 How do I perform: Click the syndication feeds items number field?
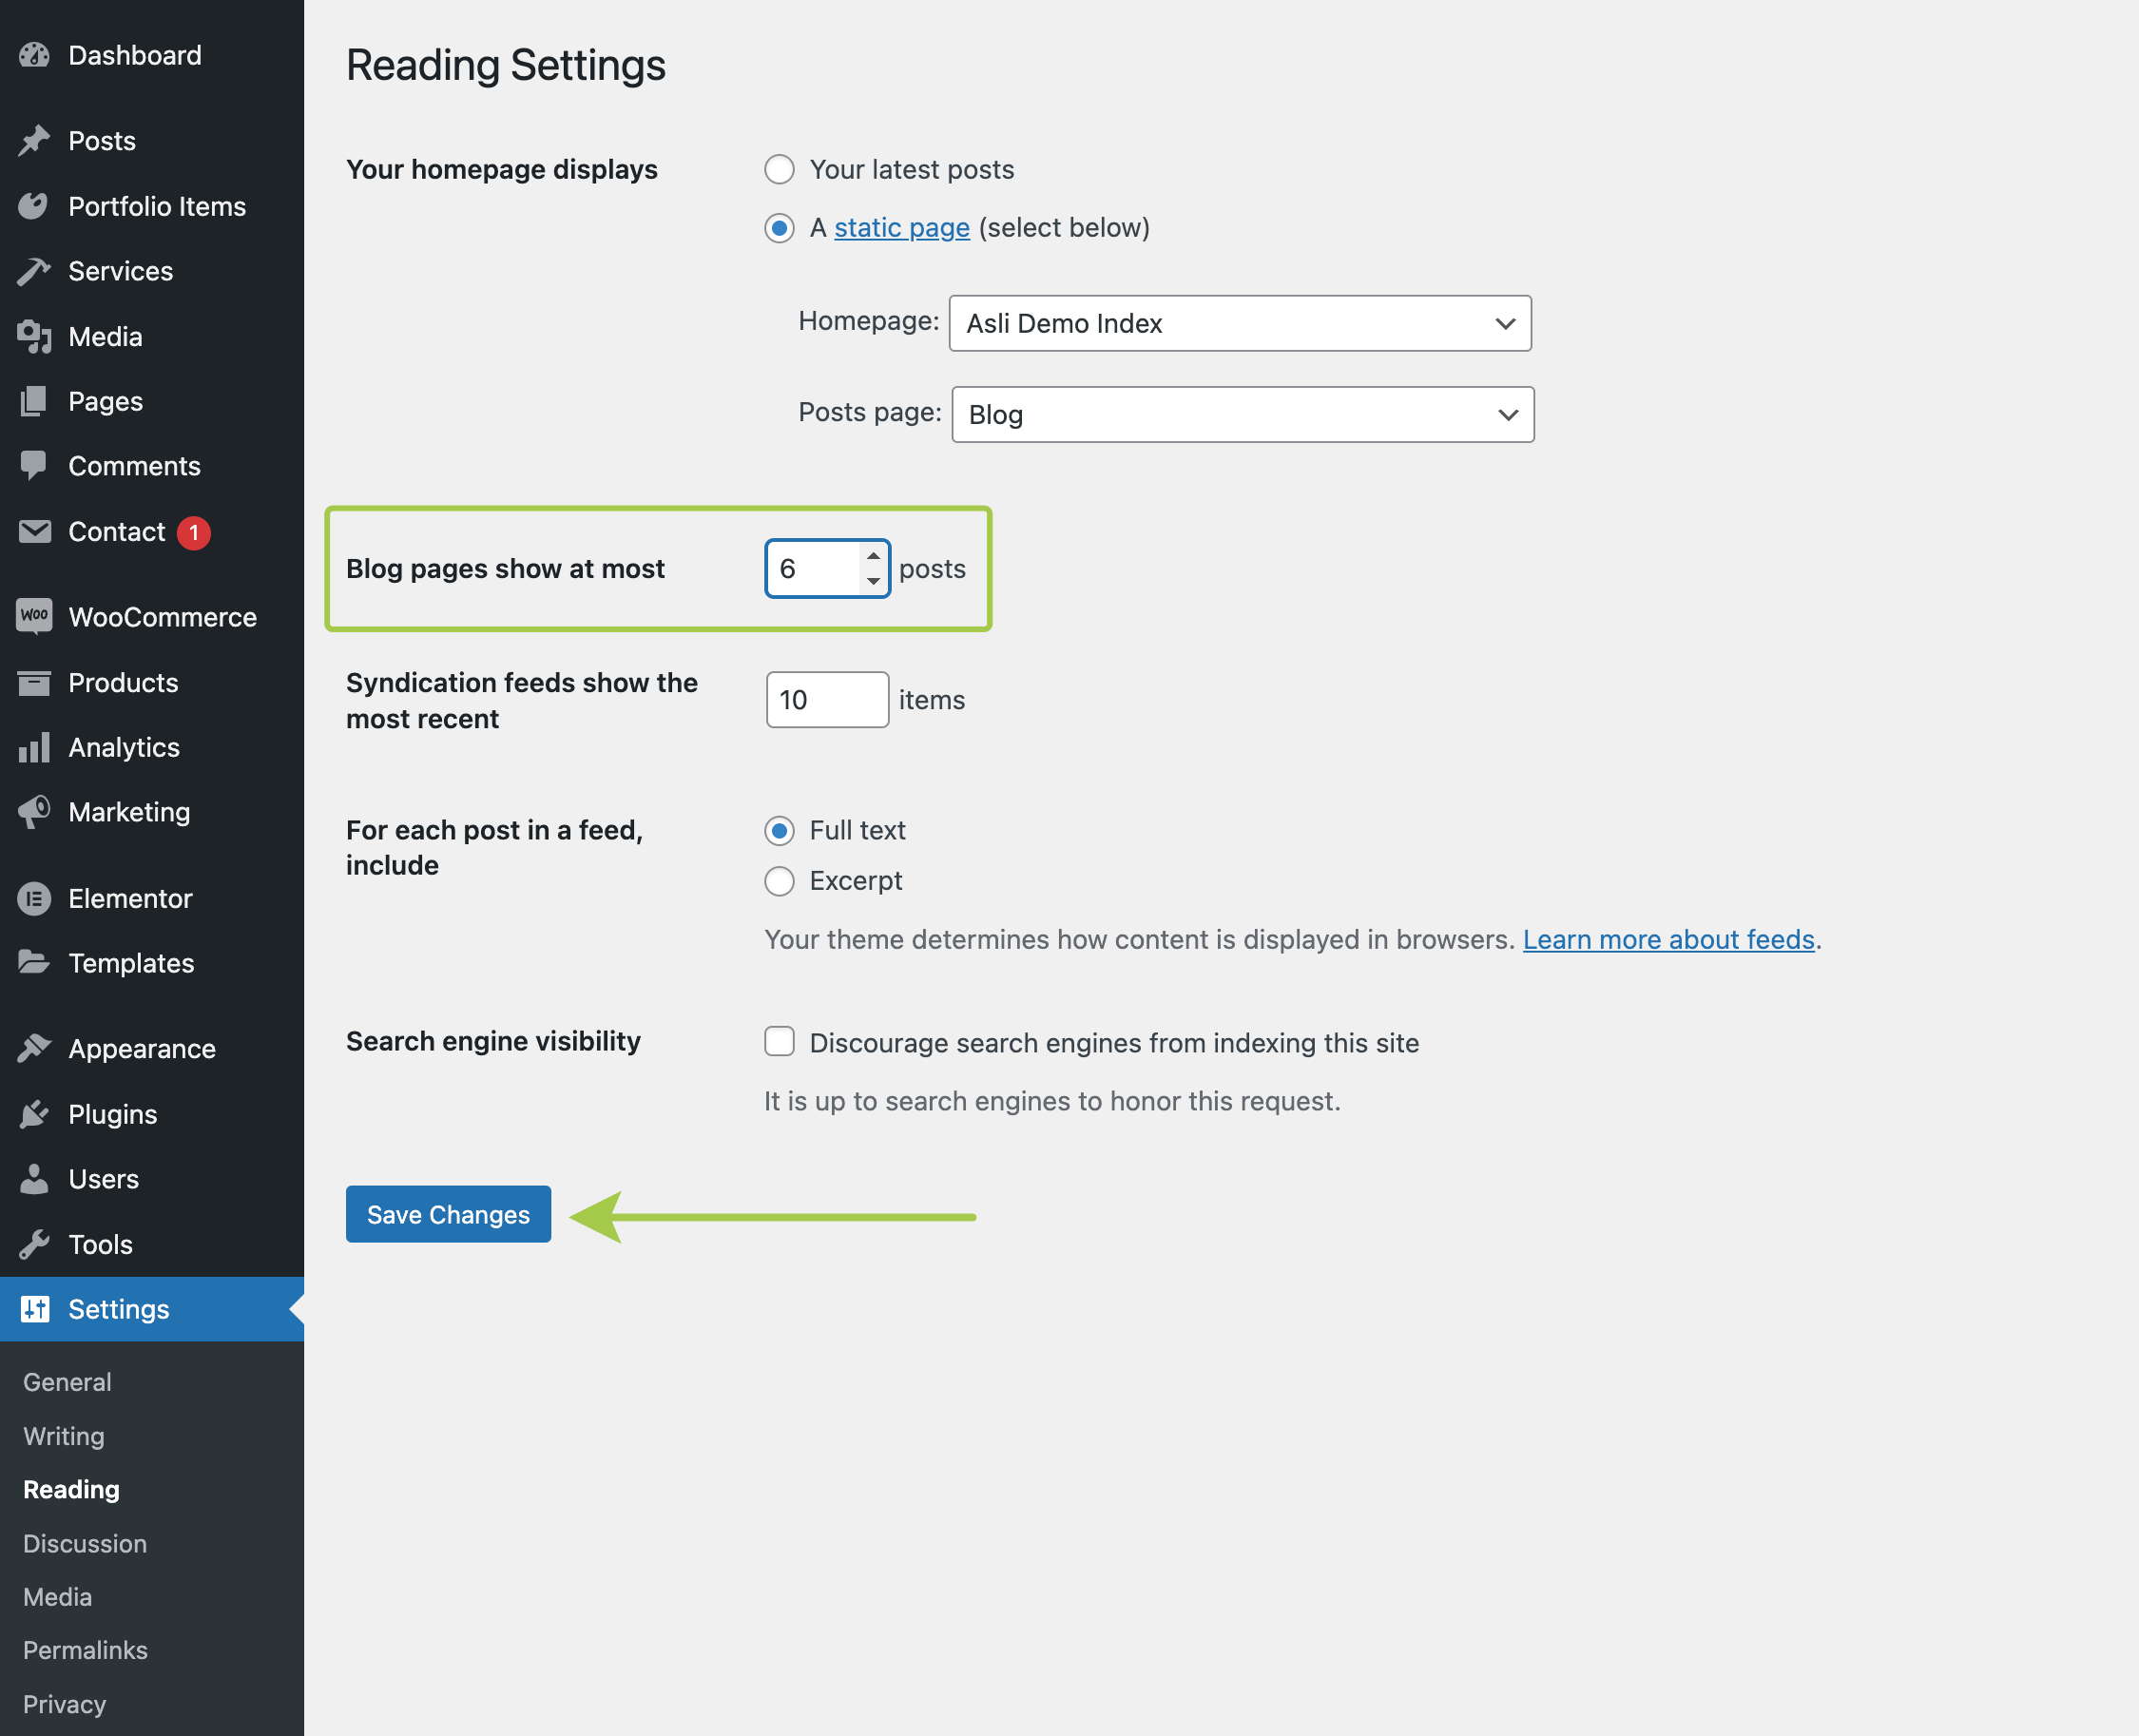[x=826, y=700]
